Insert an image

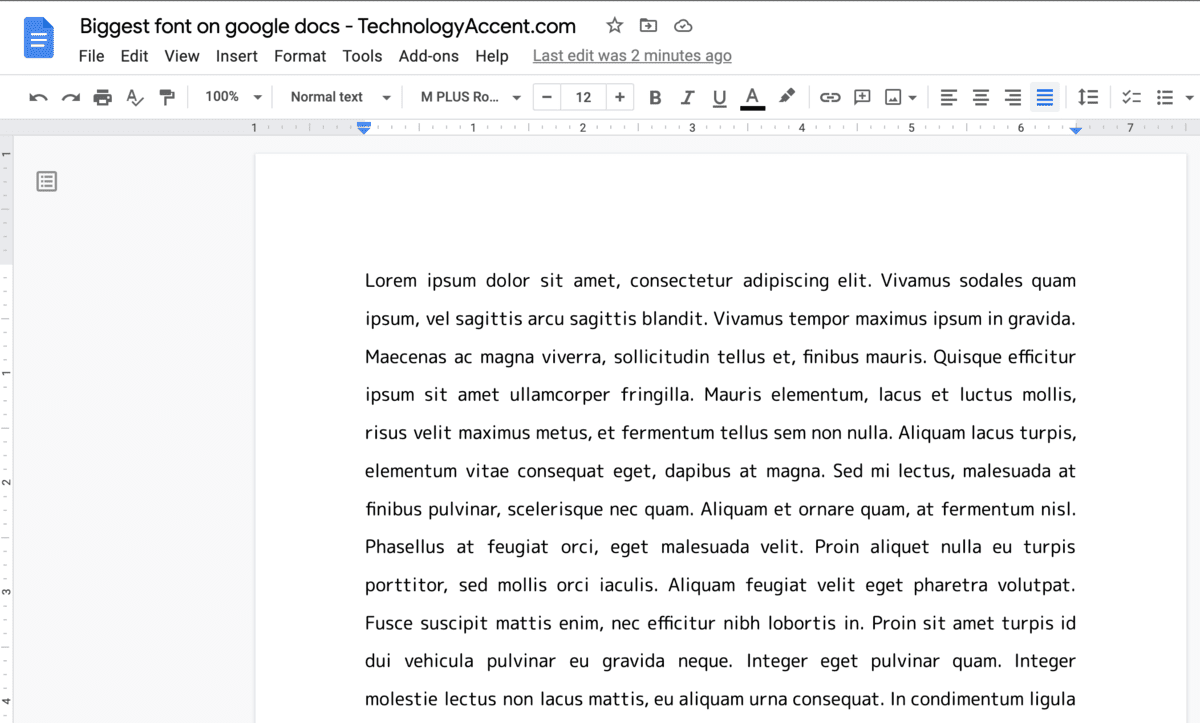click(x=893, y=96)
